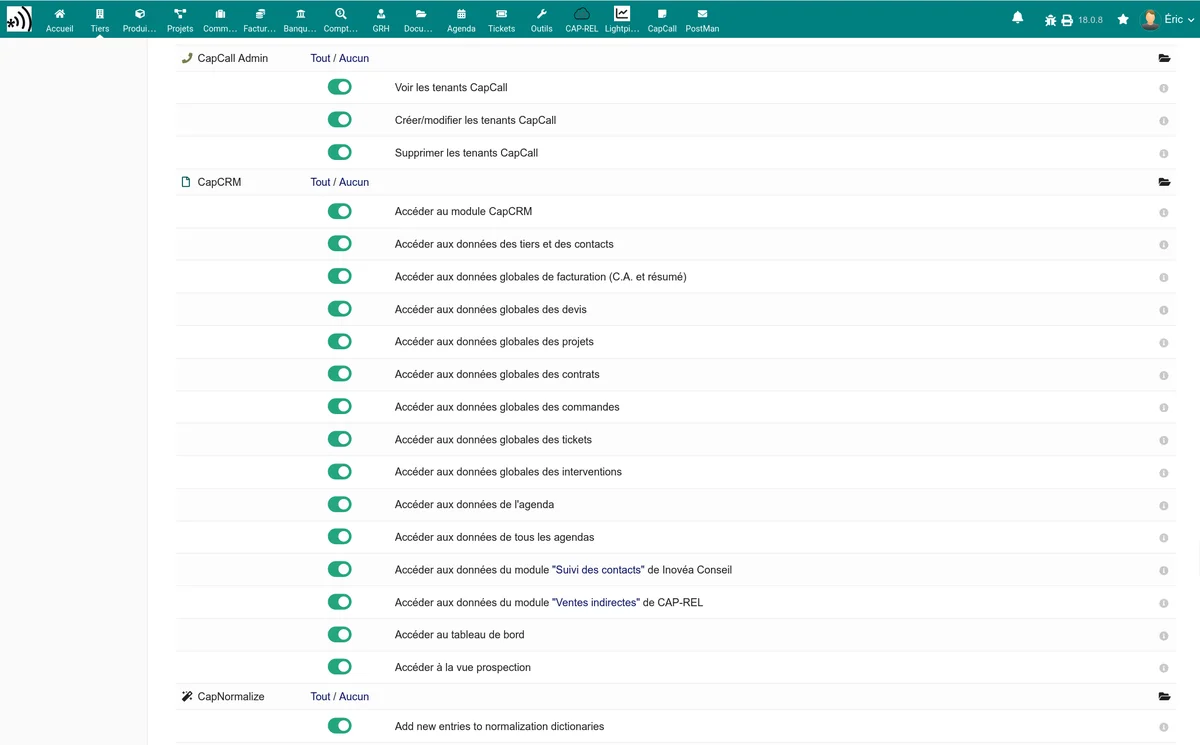Click the CapCall Admin section title
1200x745 pixels.
(233, 58)
